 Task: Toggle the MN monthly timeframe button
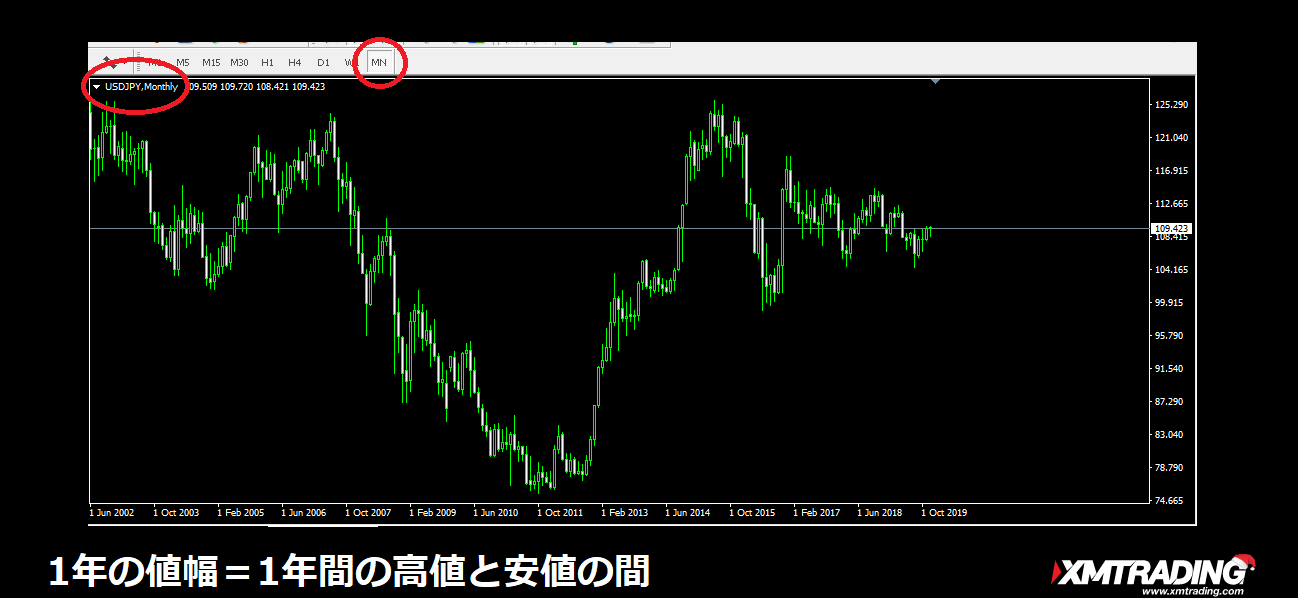(379, 62)
